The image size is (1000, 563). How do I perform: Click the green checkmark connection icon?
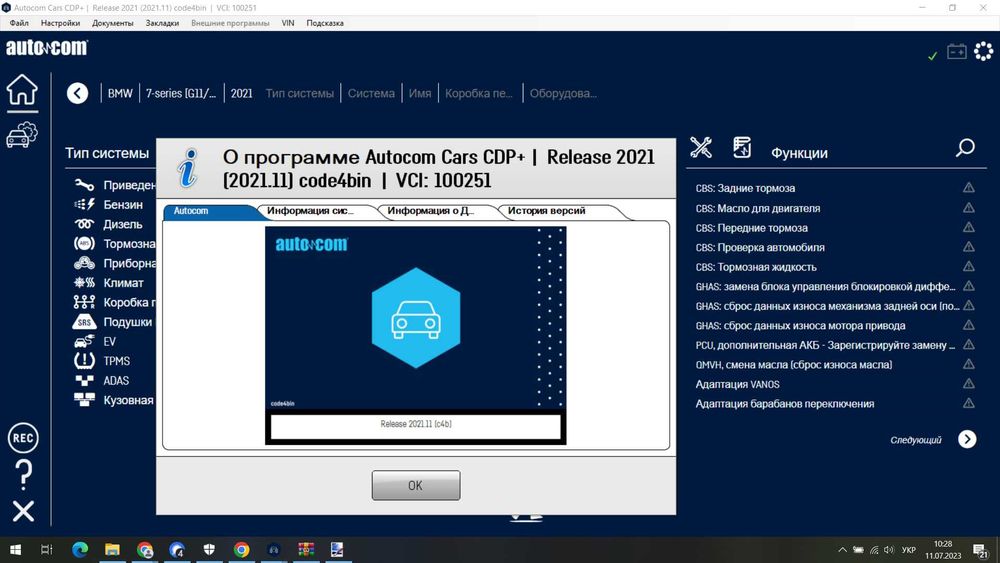(x=932, y=56)
